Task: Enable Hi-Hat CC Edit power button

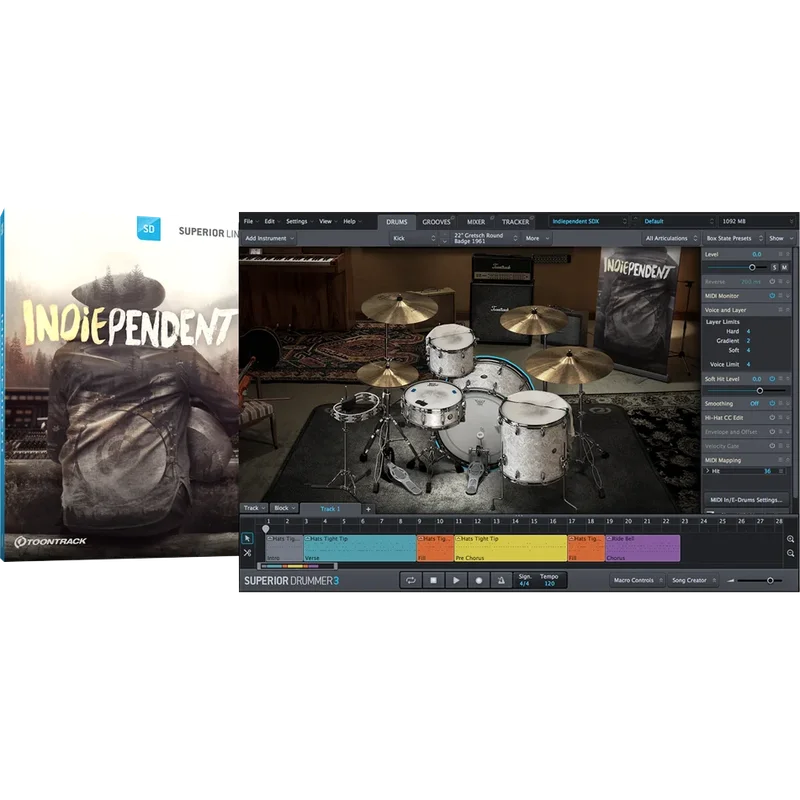Action: [772, 417]
